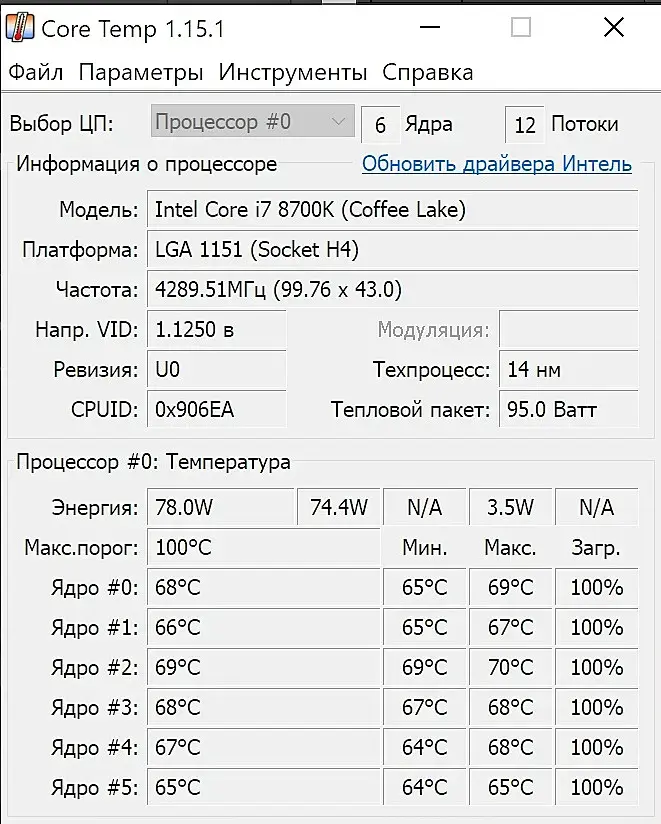The height and width of the screenshot is (824, 661).
Task: Click the Core Temp thermometer app icon
Action: tap(20, 27)
